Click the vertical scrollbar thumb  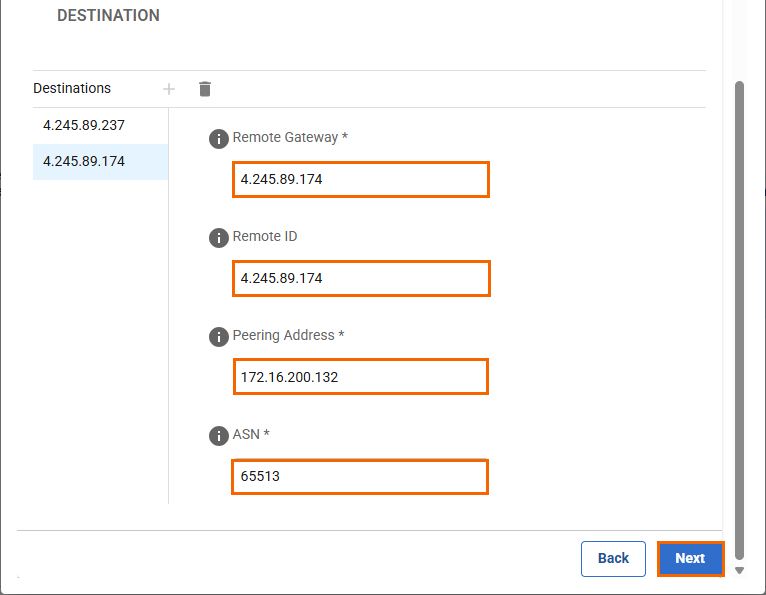pos(740,320)
